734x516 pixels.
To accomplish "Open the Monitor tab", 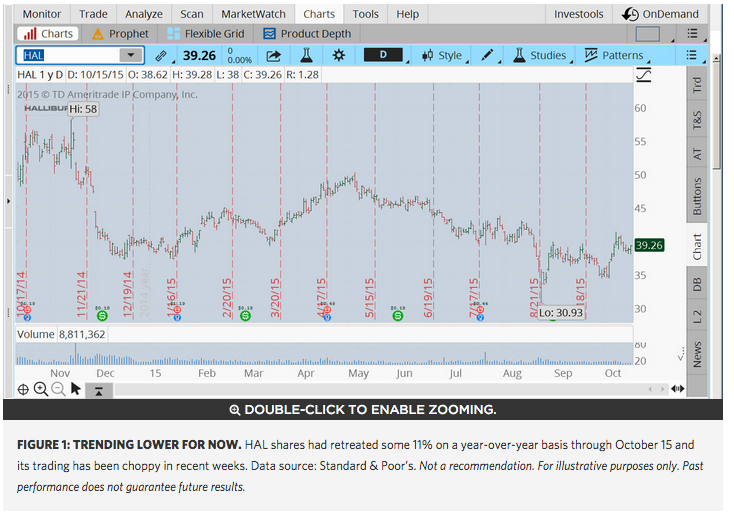I will point(42,14).
